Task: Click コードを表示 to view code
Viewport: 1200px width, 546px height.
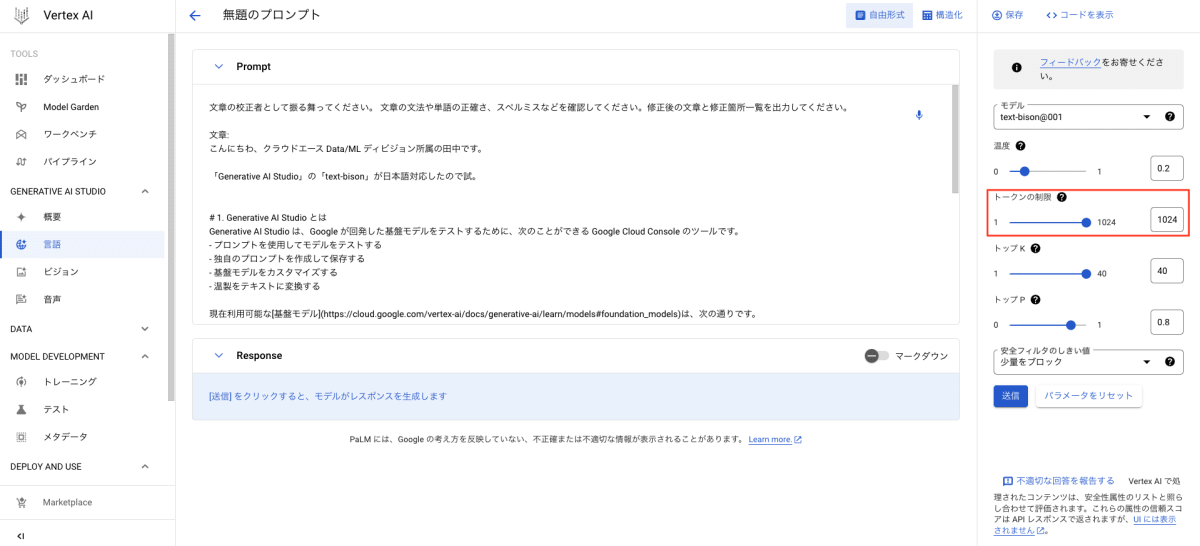Action: pyautogui.click(x=1080, y=15)
